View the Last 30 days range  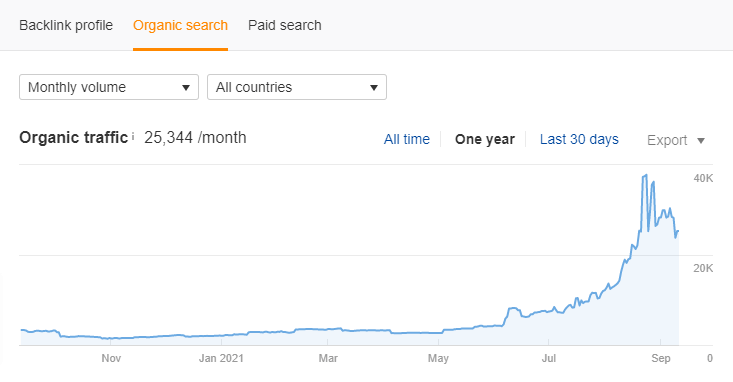tap(579, 139)
